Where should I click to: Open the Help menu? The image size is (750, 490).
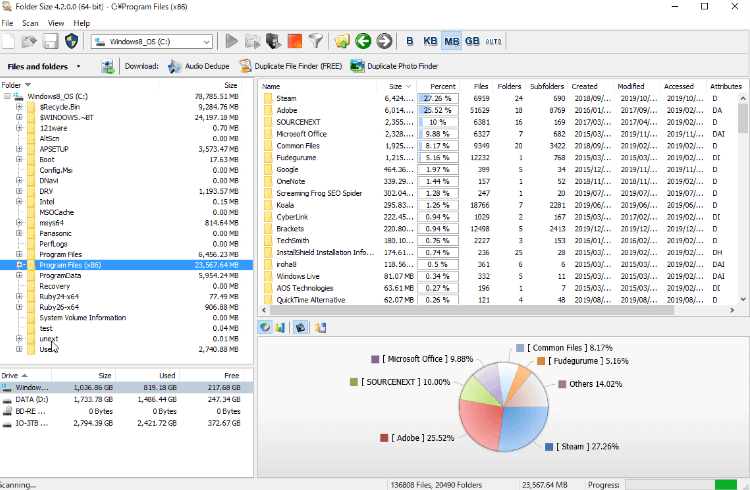(x=81, y=22)
